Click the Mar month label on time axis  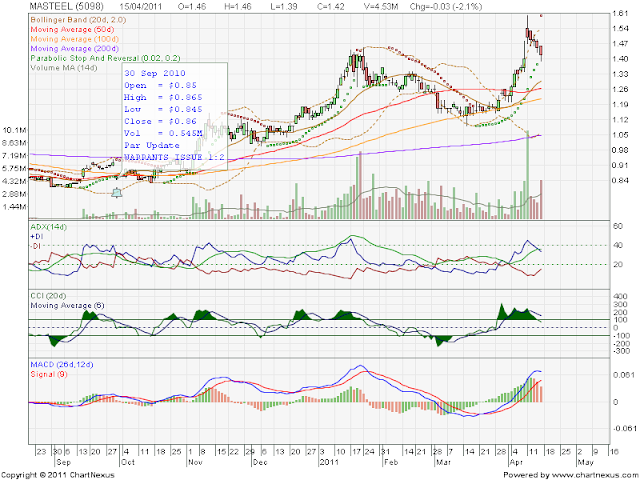443,462
